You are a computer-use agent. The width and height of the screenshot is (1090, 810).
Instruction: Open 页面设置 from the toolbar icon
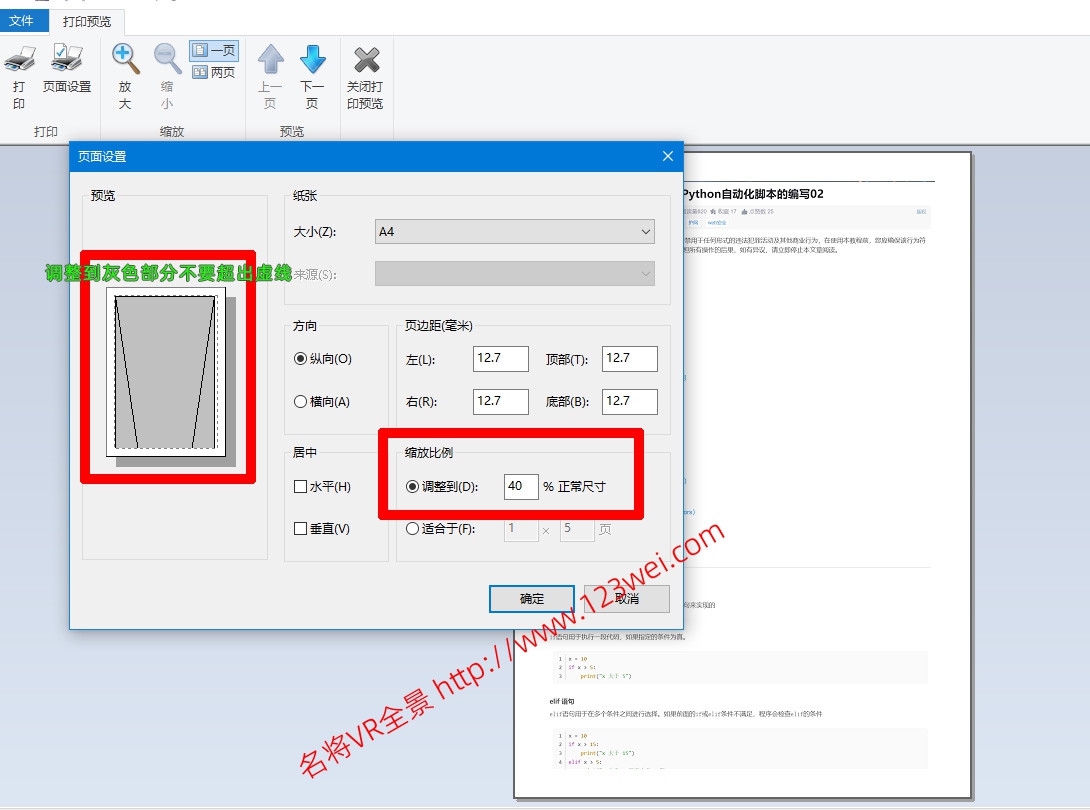68,68
